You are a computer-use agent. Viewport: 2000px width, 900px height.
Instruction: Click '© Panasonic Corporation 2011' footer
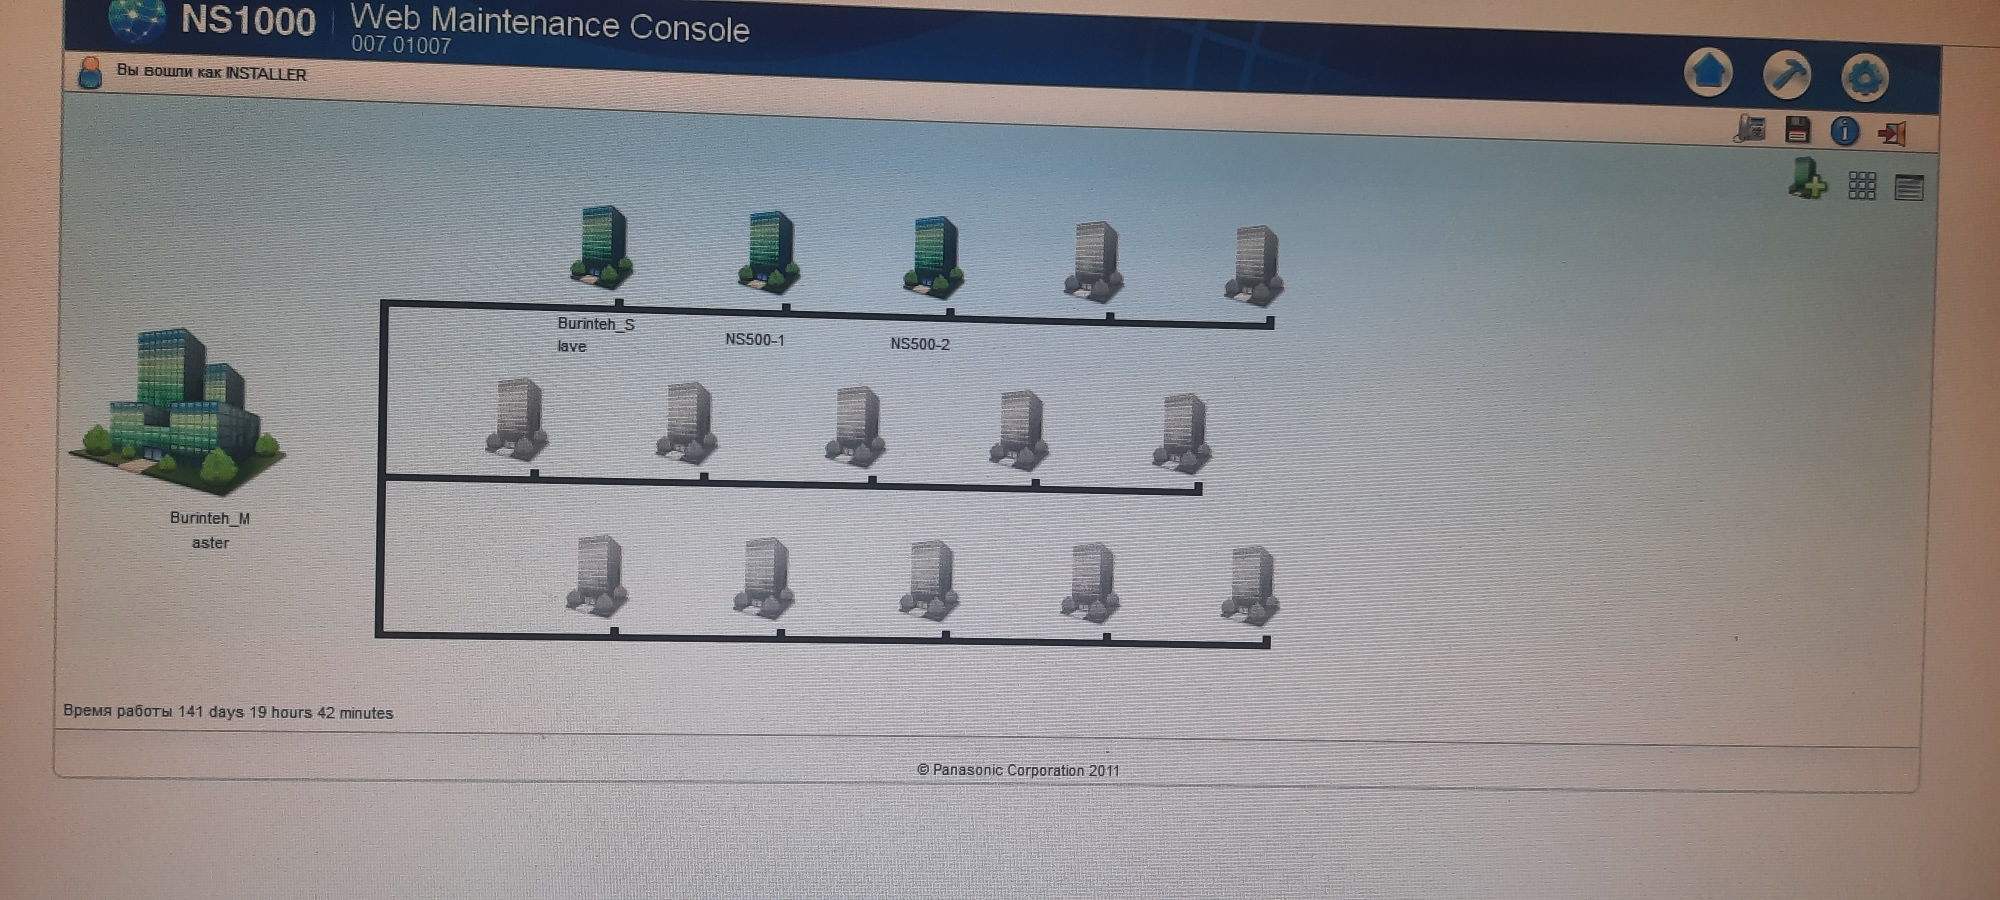(x=1018, y=770)
